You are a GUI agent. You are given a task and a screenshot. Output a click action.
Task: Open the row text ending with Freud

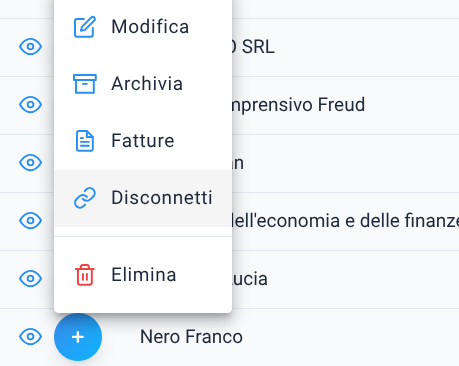point(298,105)
